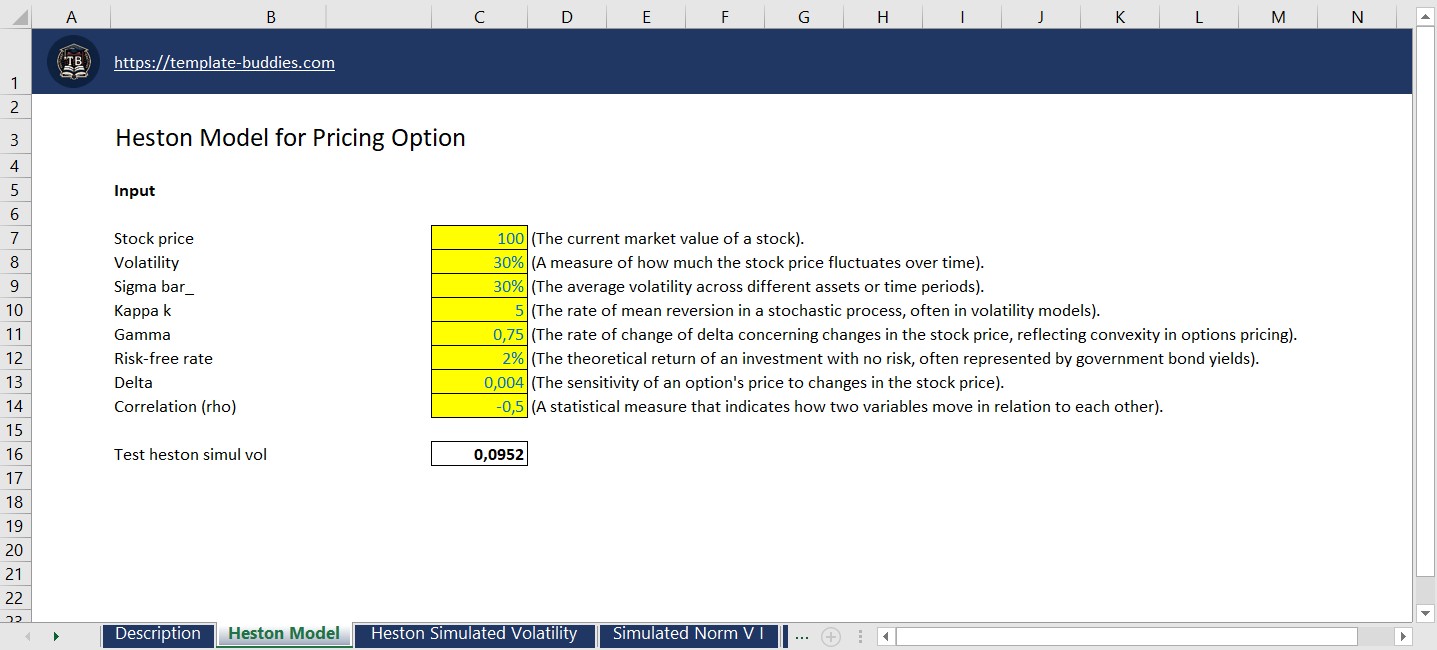
Task: Select the Simulated Norm V I tab
Action: (688, 633)
